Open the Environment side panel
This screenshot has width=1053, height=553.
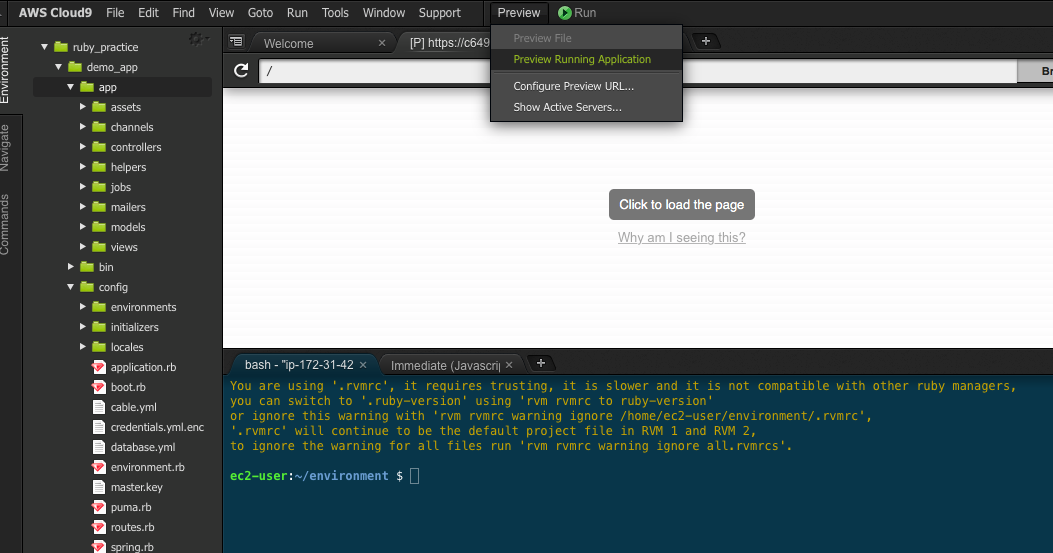(5, 69)
